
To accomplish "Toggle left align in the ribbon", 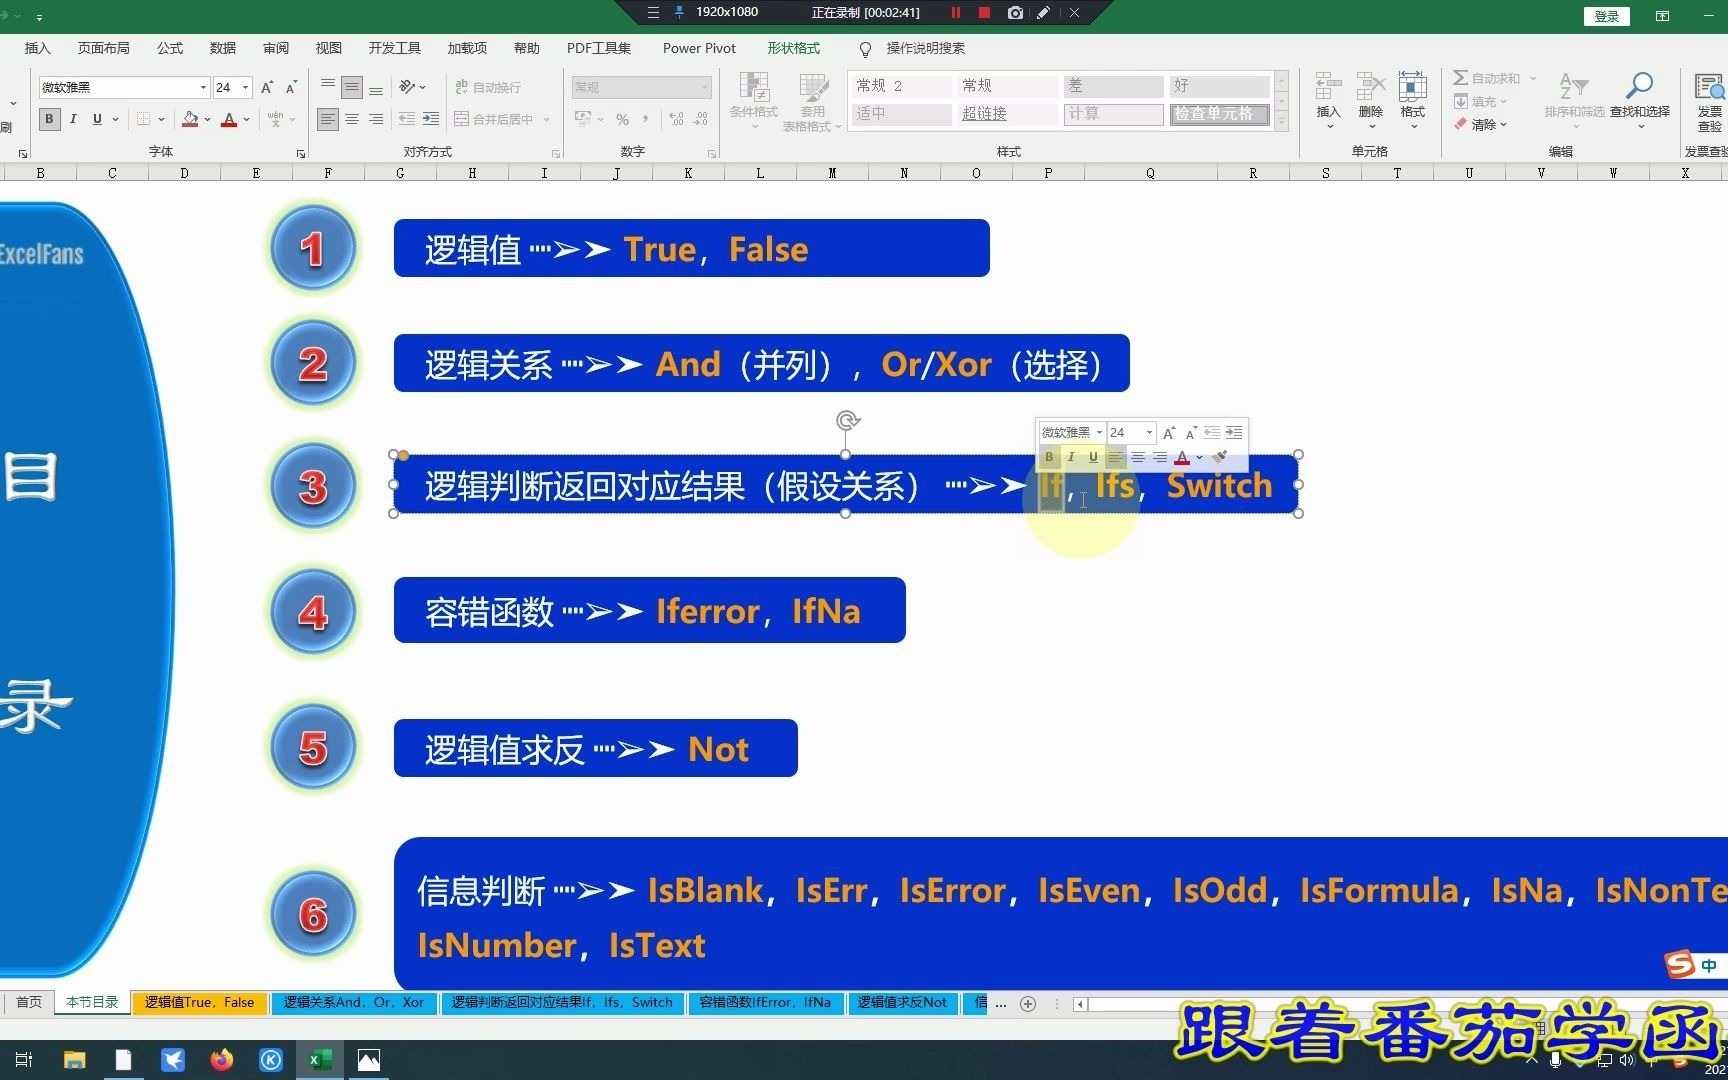I will (x=328, y=119).
